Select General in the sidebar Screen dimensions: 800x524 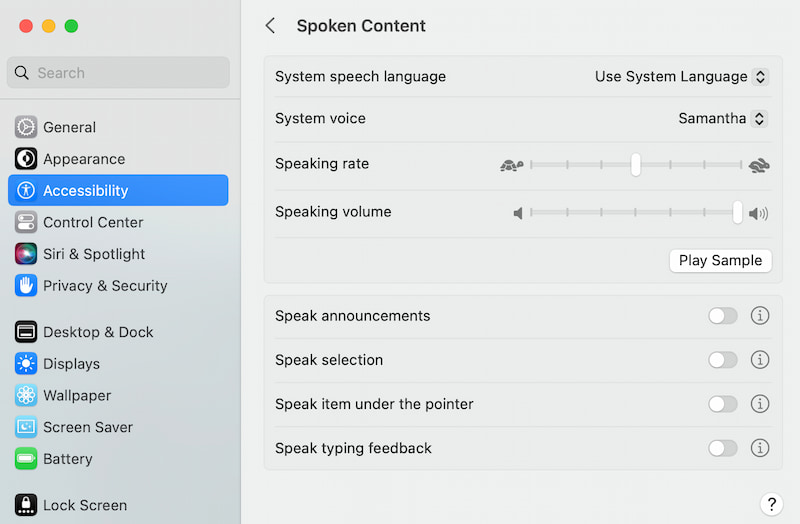click(x=118, y=127)
